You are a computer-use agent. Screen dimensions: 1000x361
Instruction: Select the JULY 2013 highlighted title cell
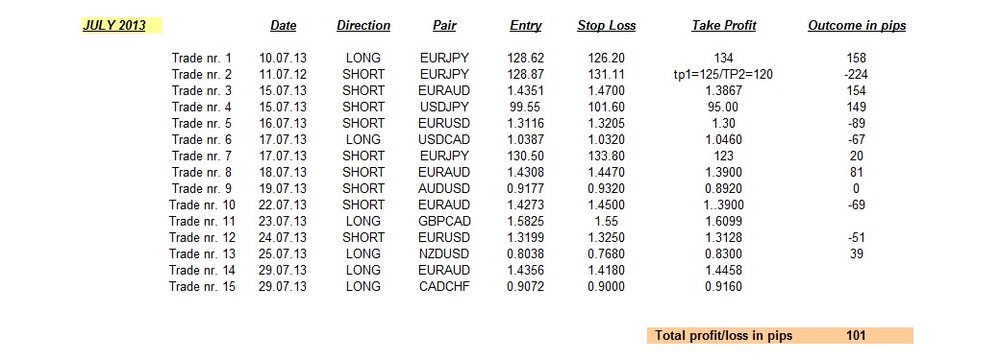pyautogui.click(x=122, y=26)
